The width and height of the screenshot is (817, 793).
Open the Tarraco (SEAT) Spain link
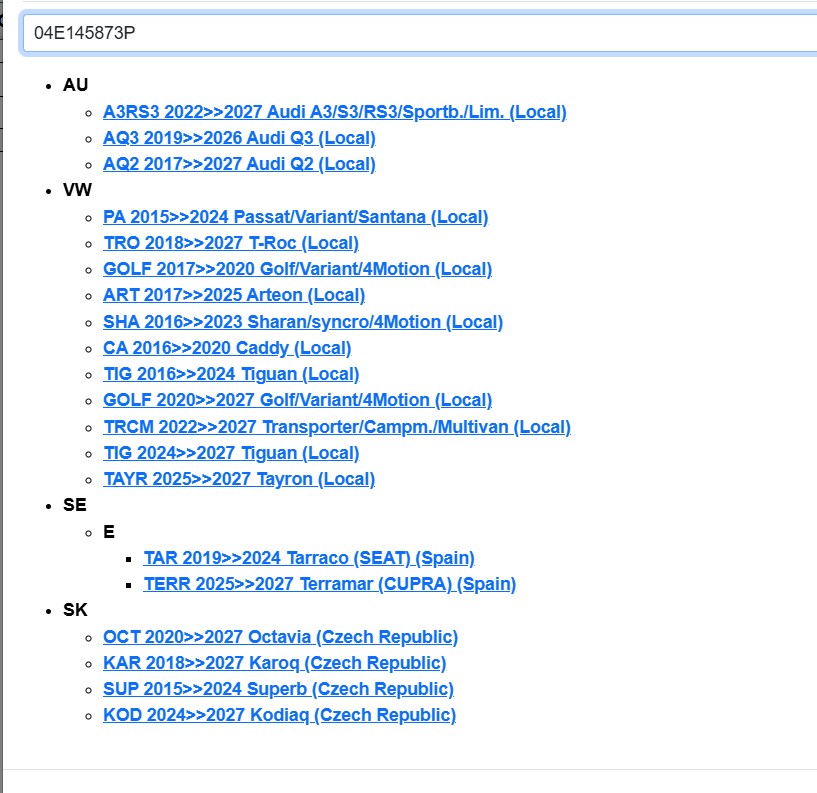pos(309,558)
